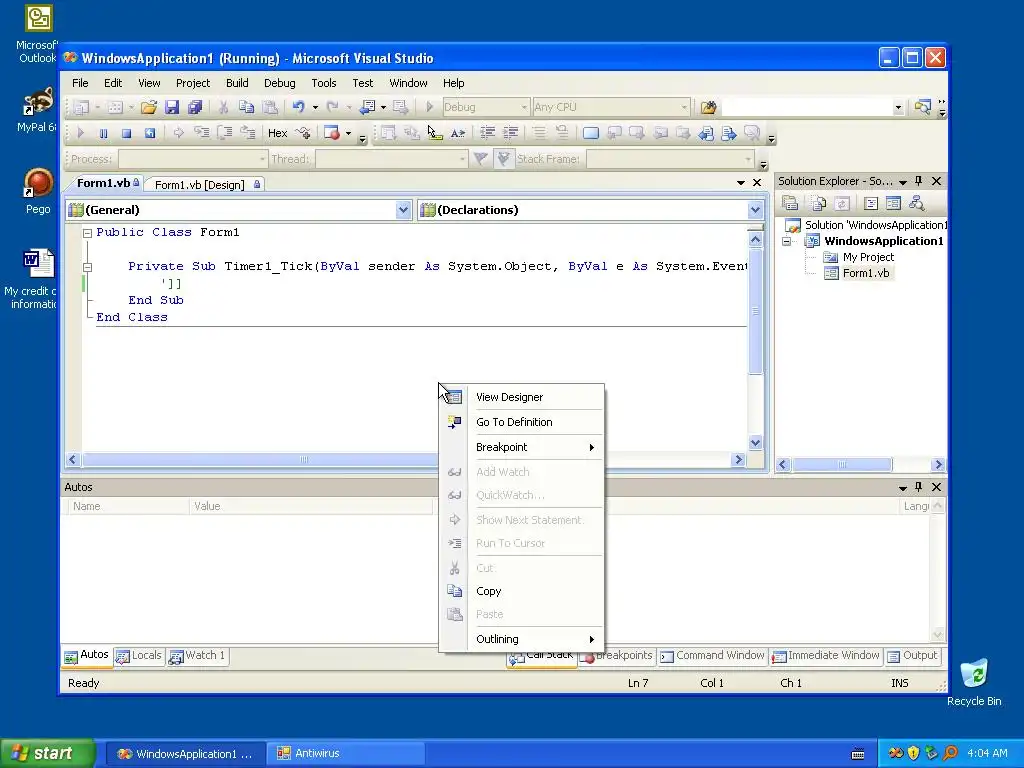
Task: Switch to the Watch 1 tab
Action: click(198, 656)
